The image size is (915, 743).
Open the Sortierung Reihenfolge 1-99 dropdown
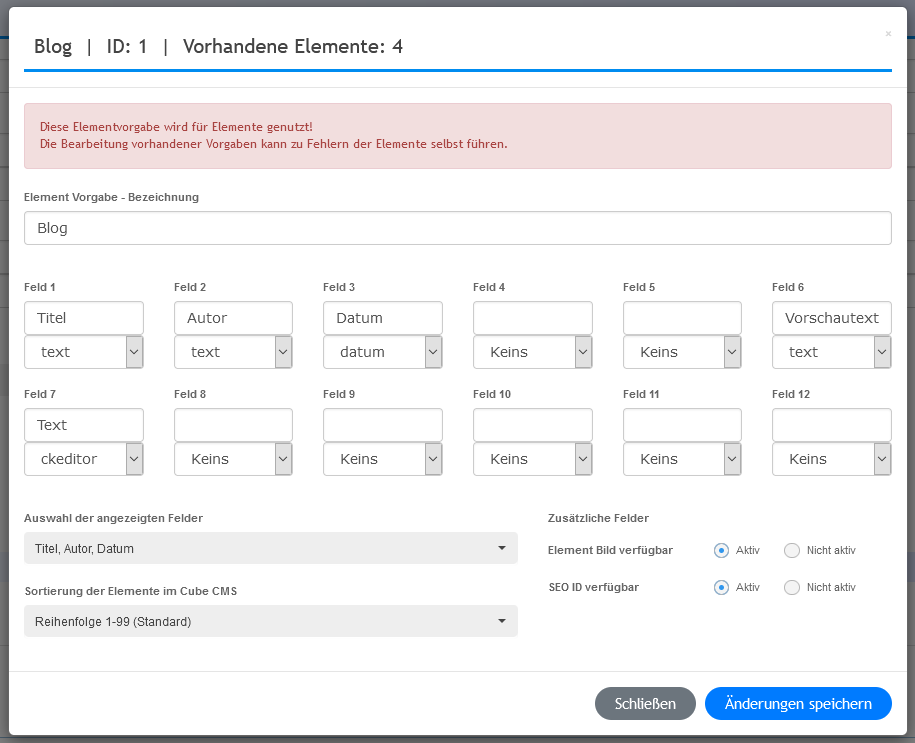tap(271, 621)
